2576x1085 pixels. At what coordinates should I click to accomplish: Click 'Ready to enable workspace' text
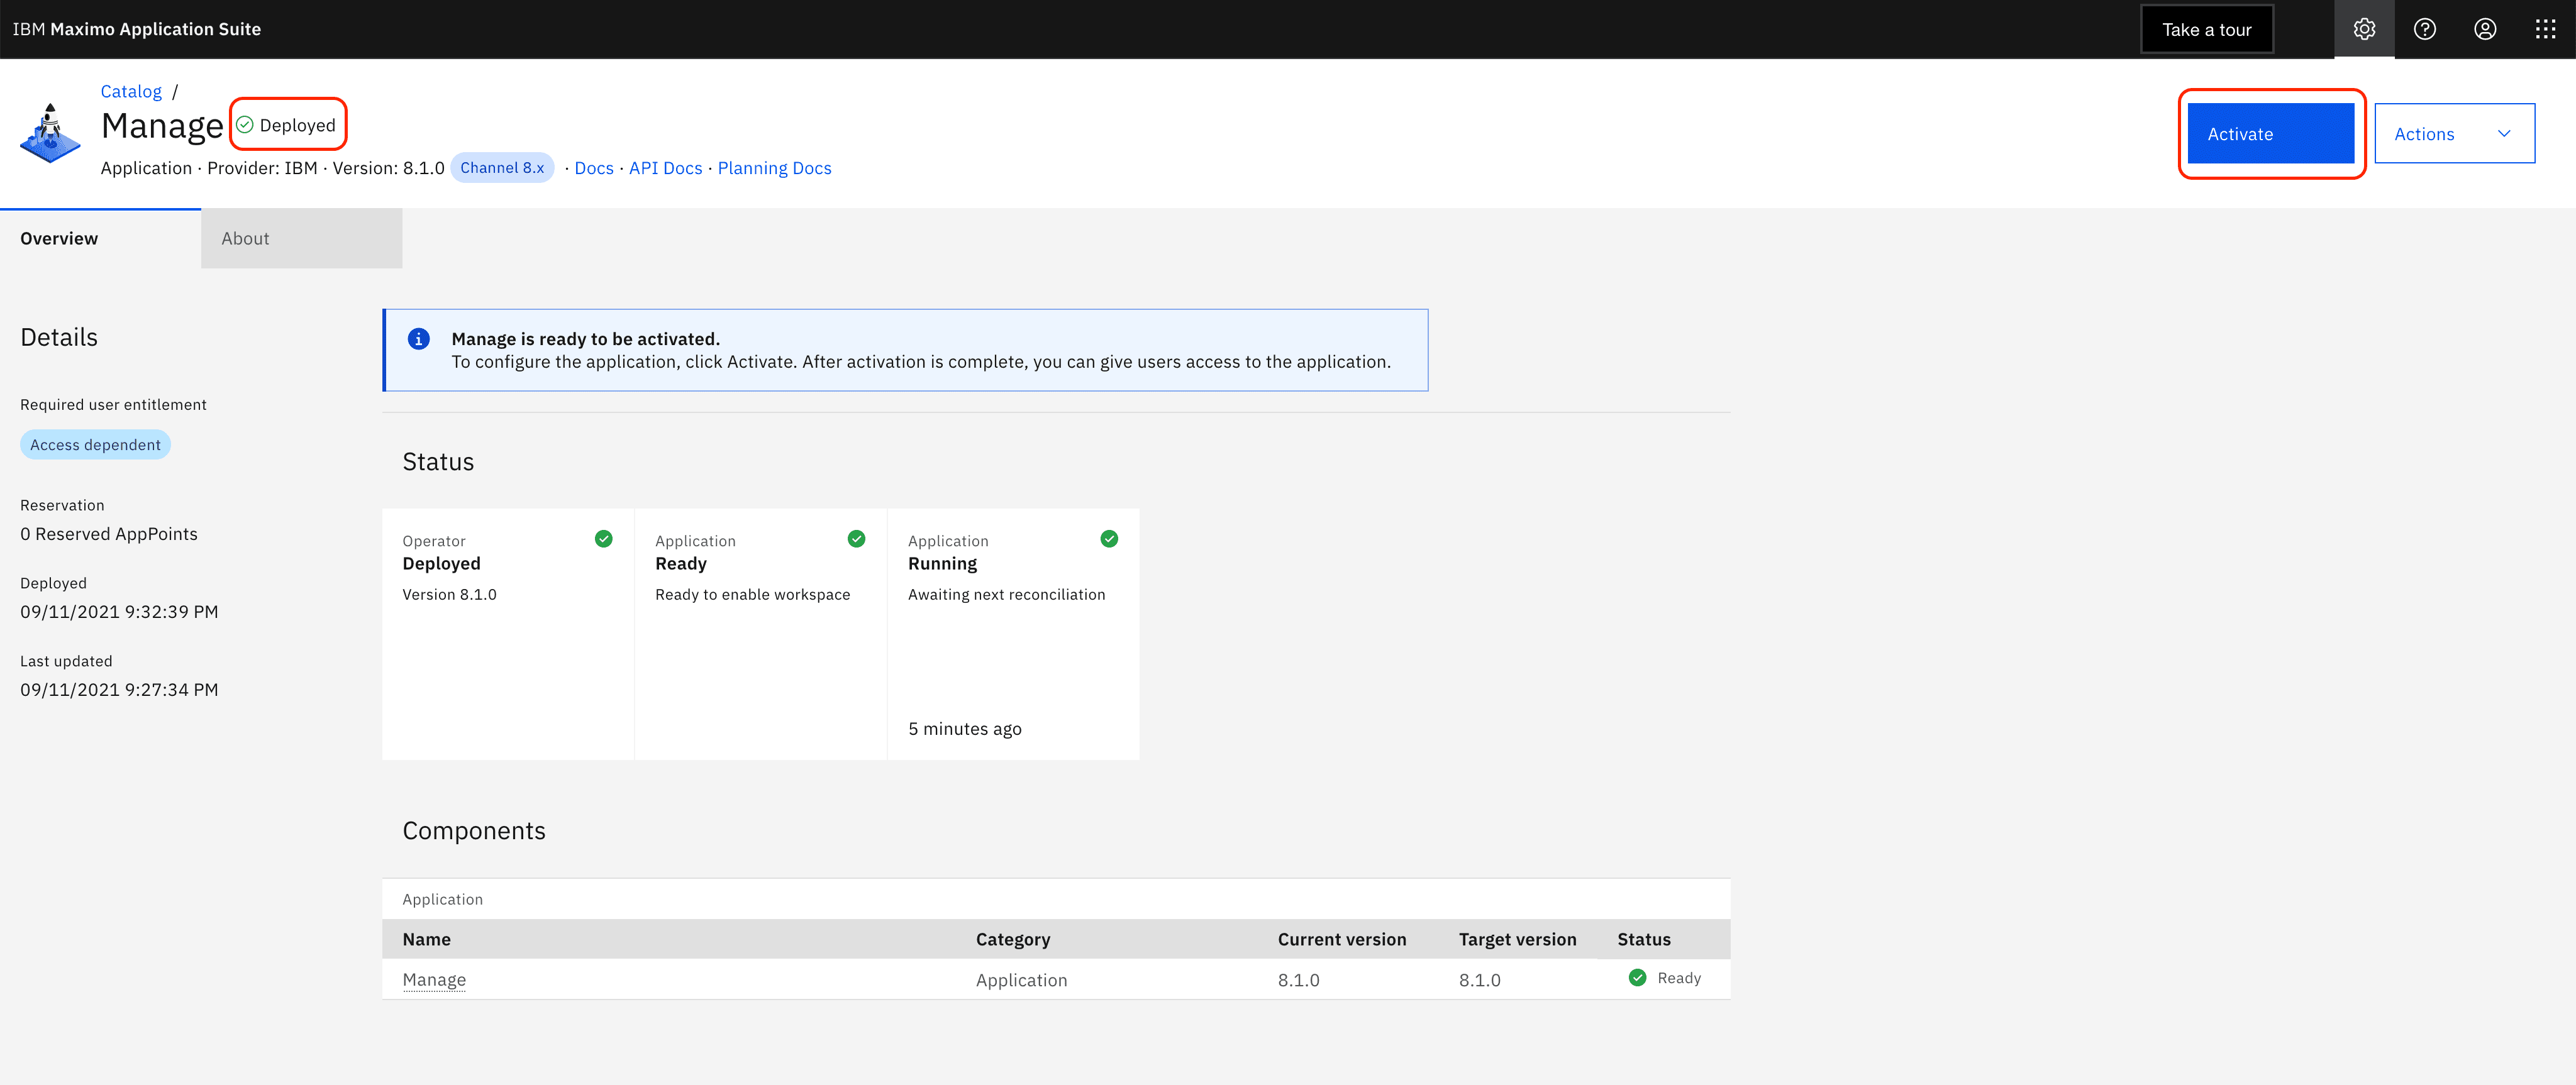(753, 594)
